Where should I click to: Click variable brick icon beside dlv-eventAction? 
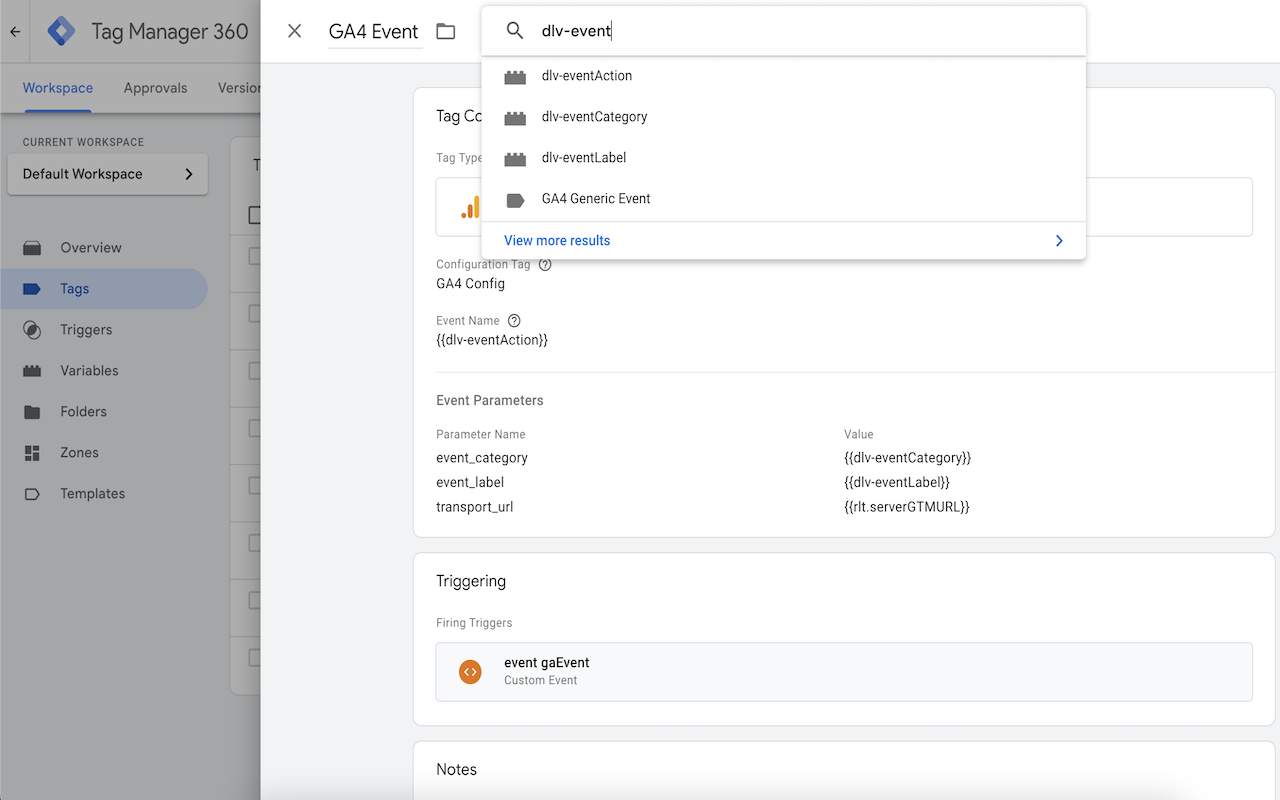pos(515,77)
